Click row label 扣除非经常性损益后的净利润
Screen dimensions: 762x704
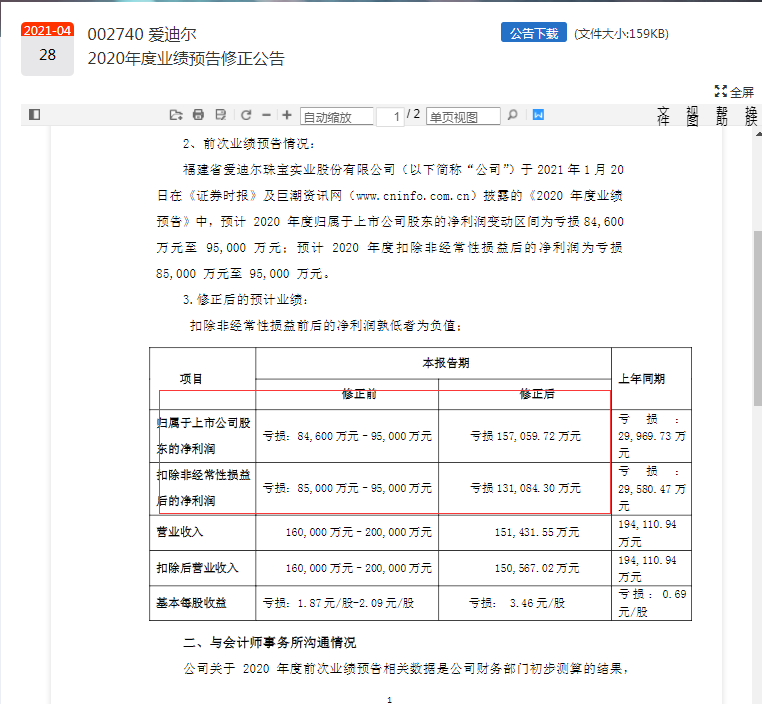pos(203,488)
